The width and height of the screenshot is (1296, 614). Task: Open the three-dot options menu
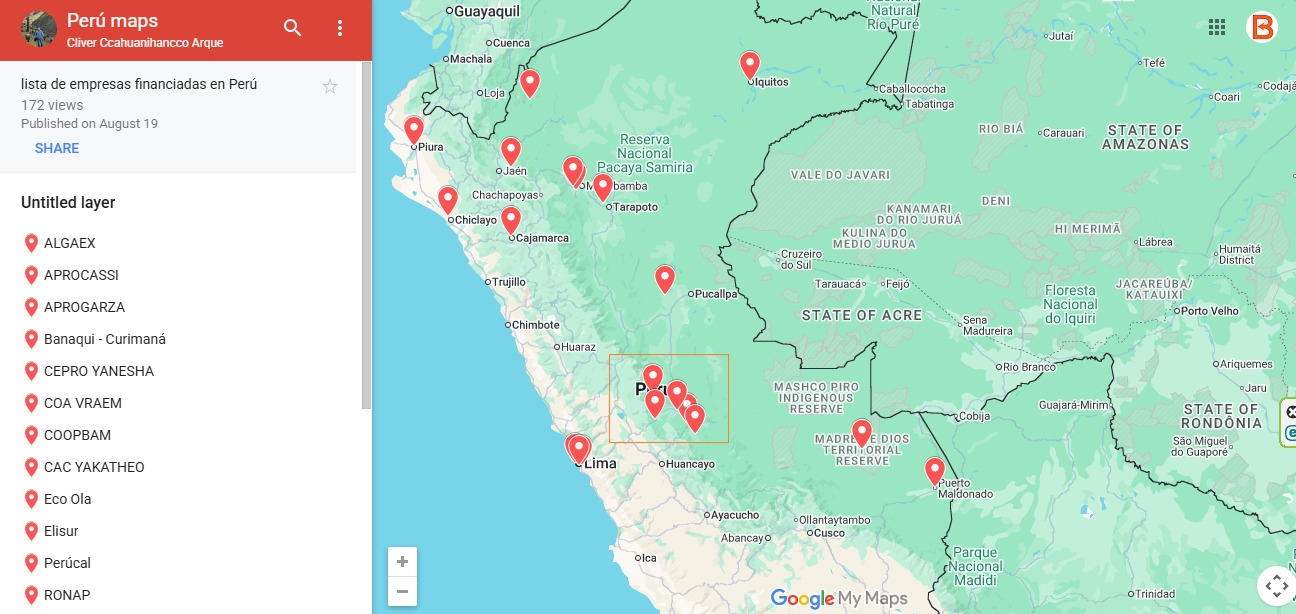coord(340,28)
